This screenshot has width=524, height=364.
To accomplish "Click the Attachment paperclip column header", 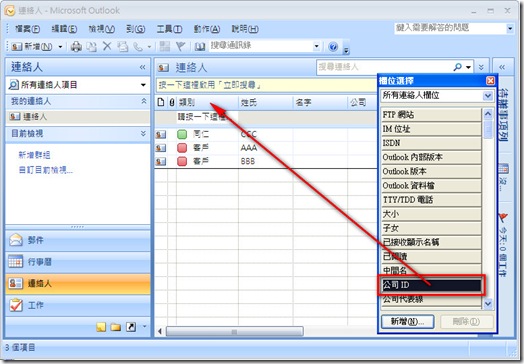I will point(172,102).
